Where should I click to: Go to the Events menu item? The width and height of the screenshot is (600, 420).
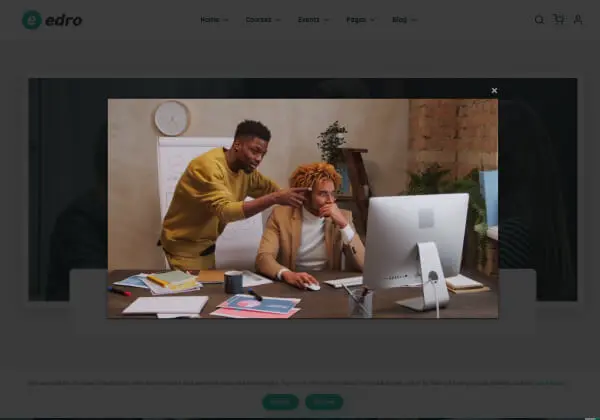308,20
